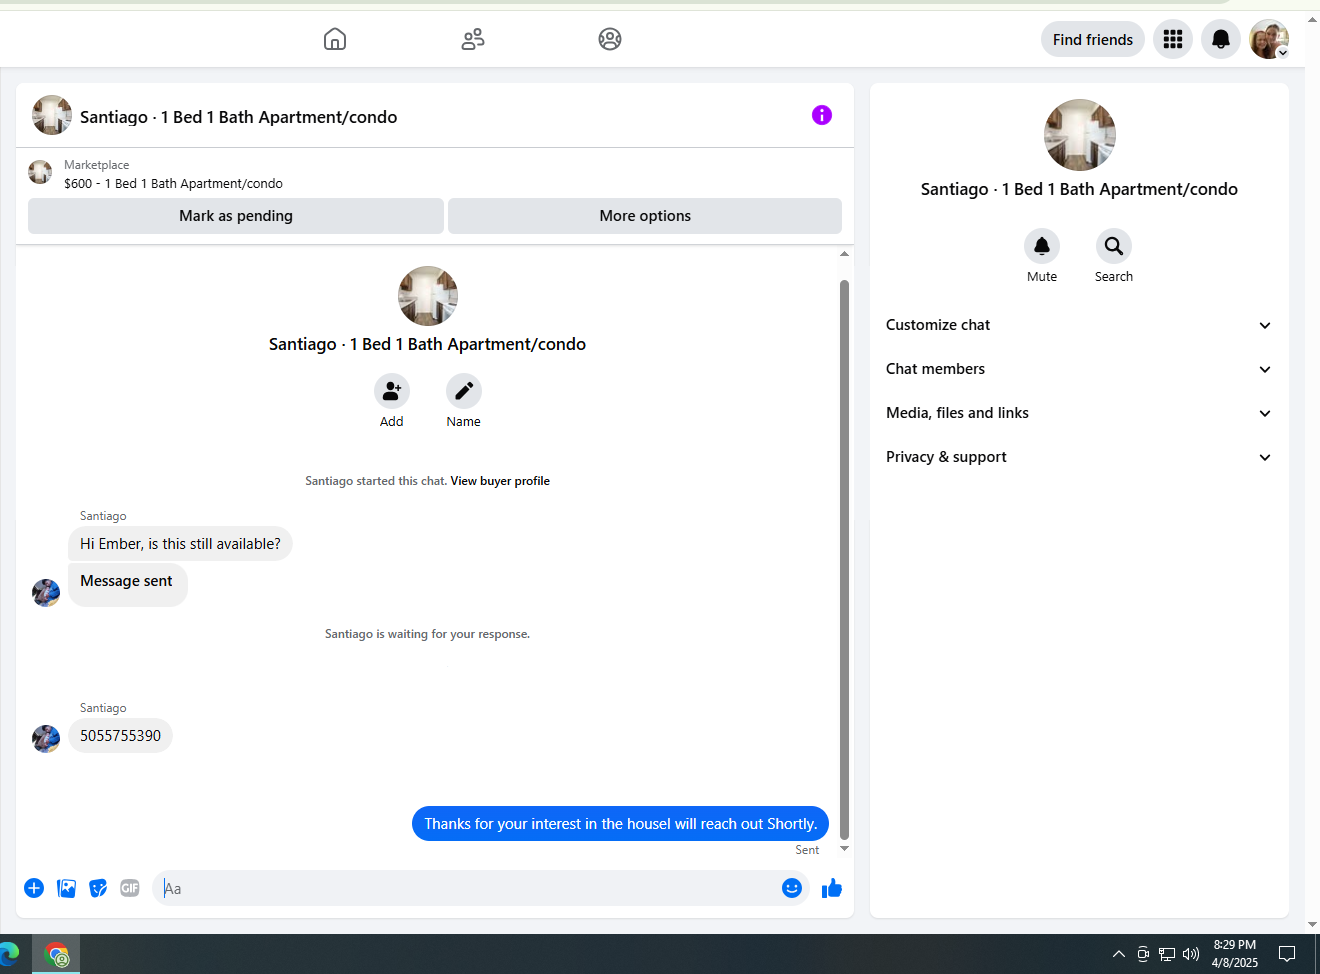Click the message 5055755390
The height and width of the screenshot is (974, 1320).
pyautogui.click(x=120, y=736)
